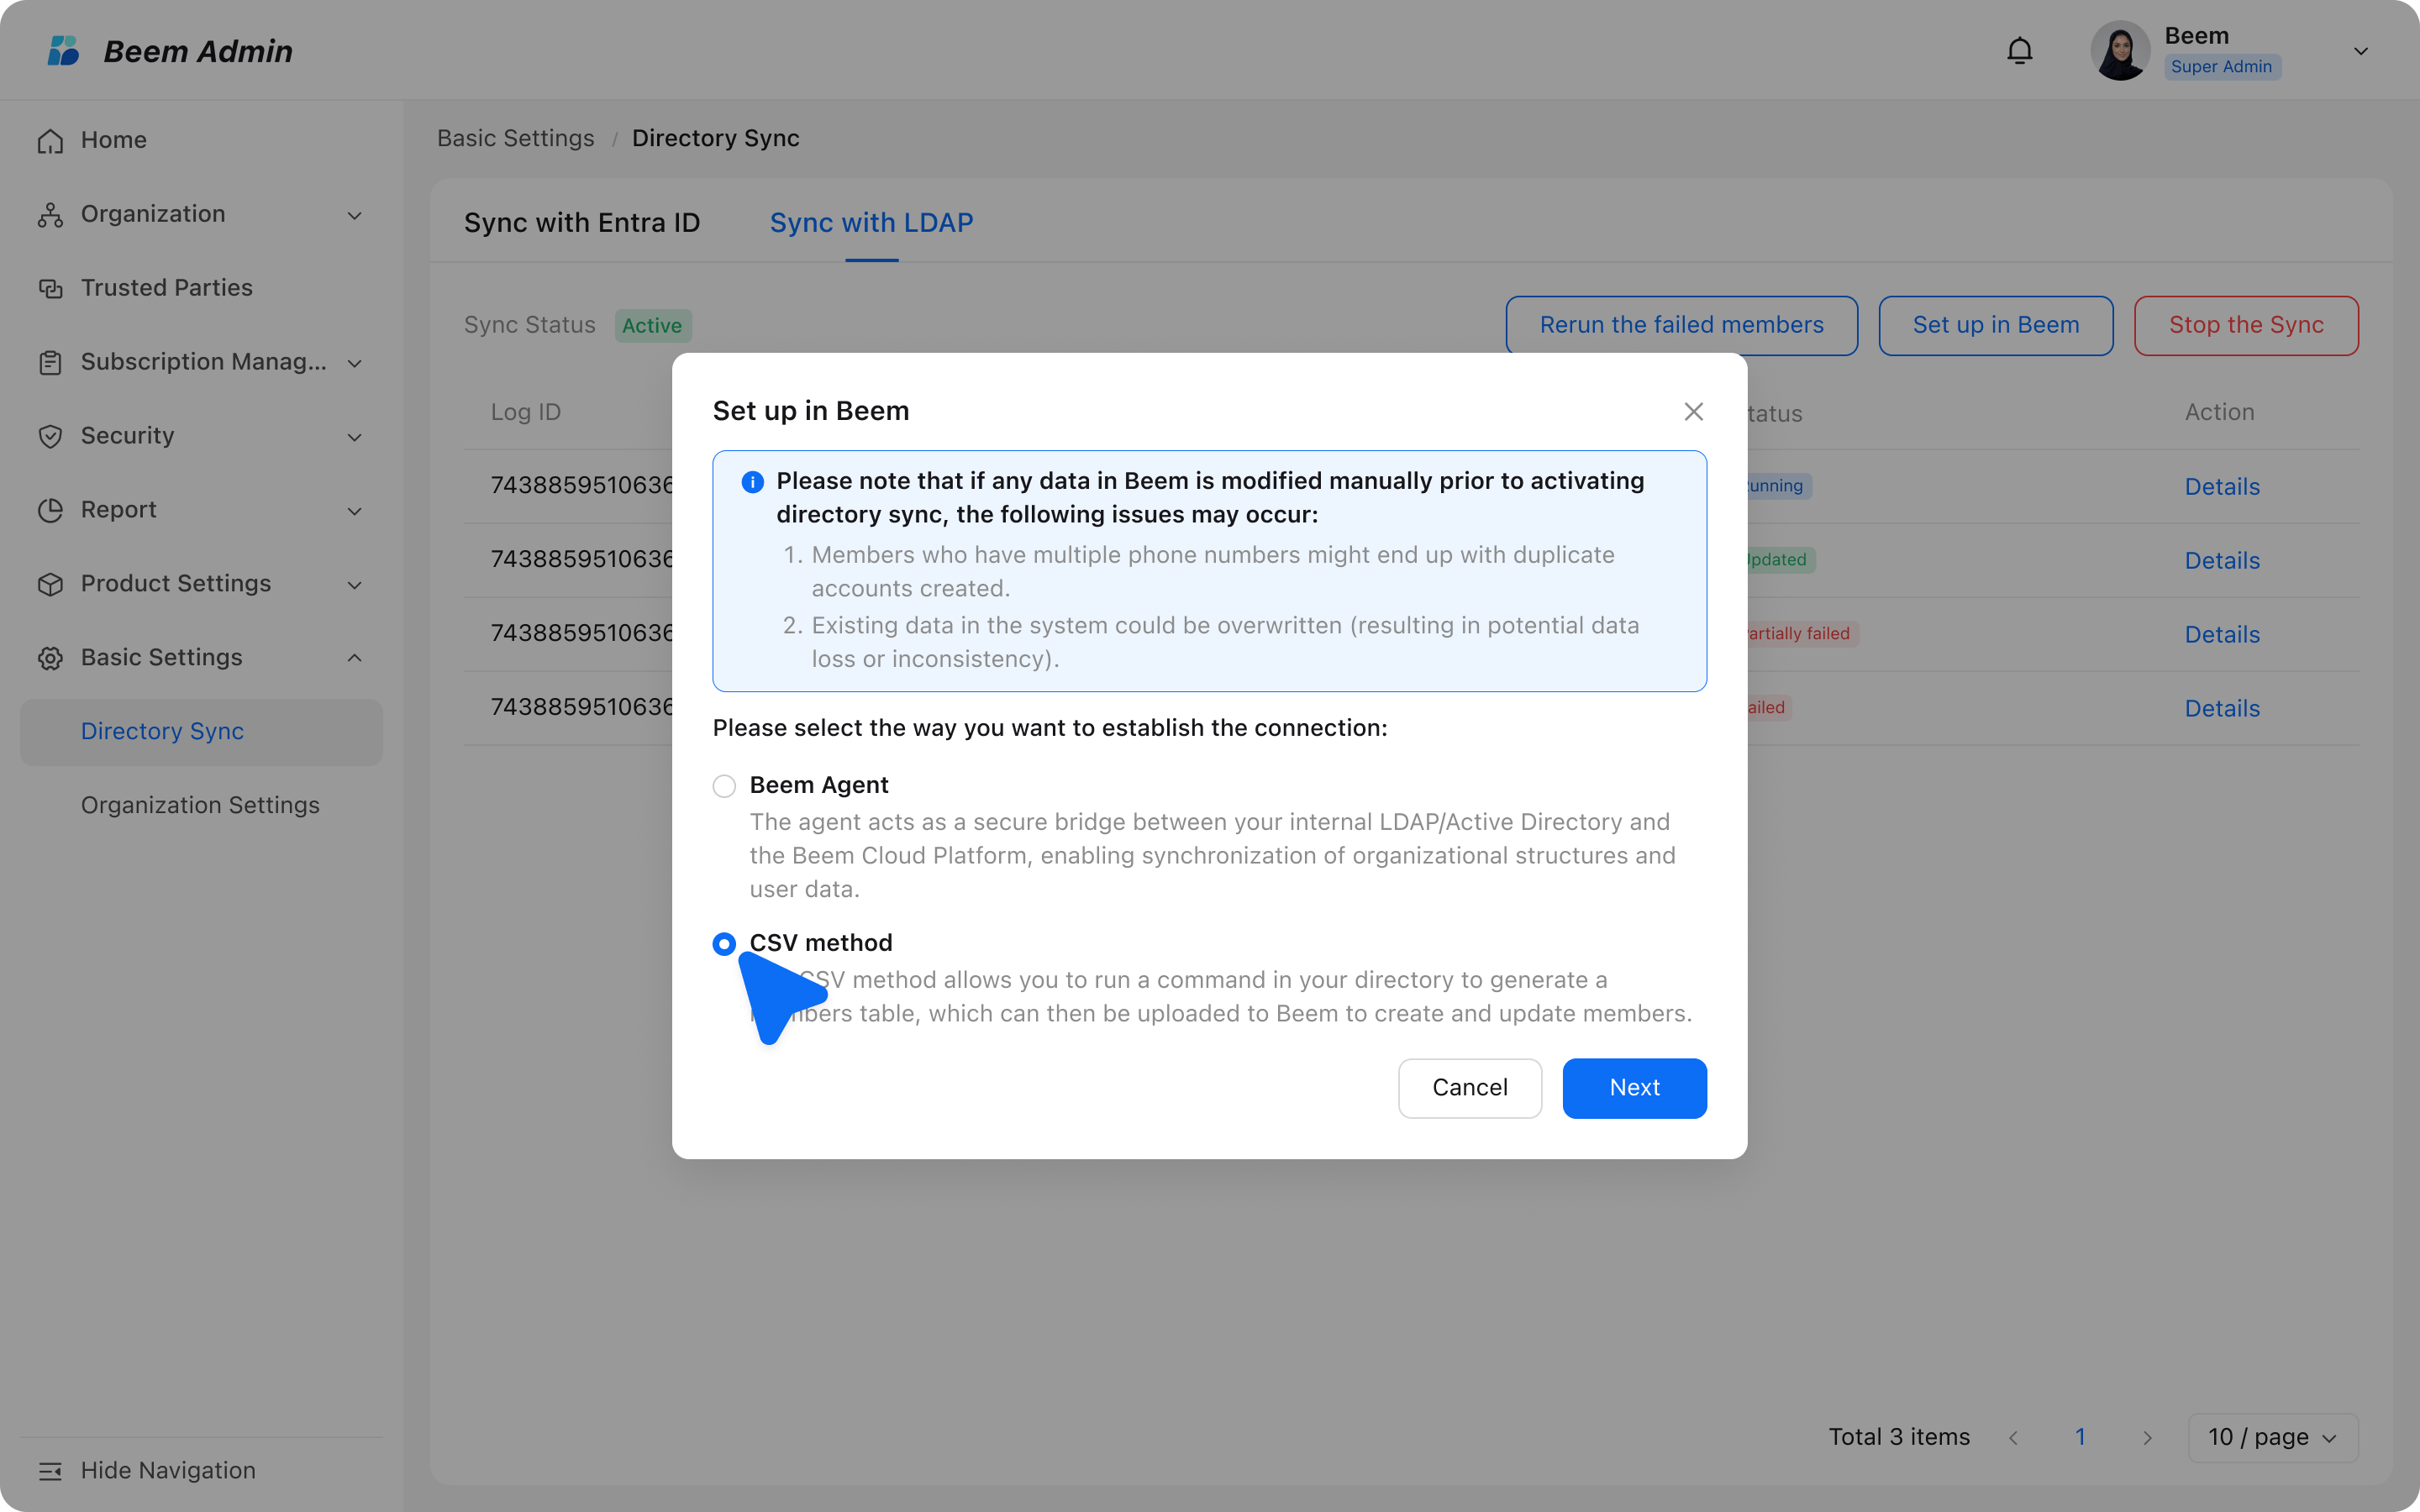Open the 10 / page size dropdown

click(2273, 1438)
